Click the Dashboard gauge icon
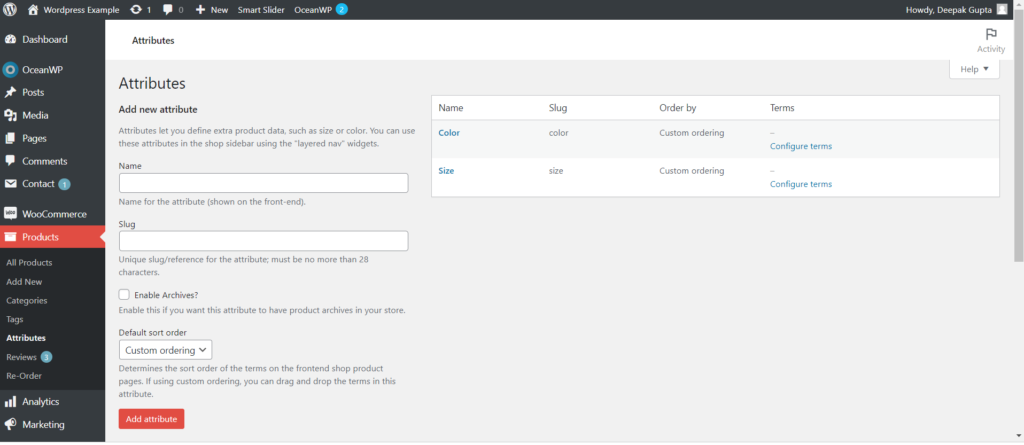This screenshot has height=445, width=1024. point(10,39)
